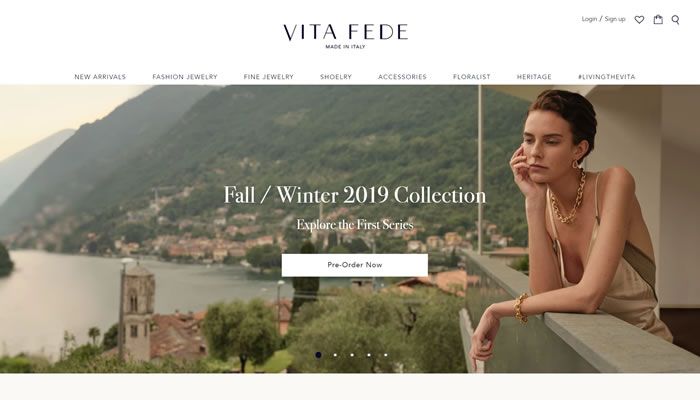The image size is (700, 400).
Task: Open the Floralist menu item
Action: [x=471, y=77]
